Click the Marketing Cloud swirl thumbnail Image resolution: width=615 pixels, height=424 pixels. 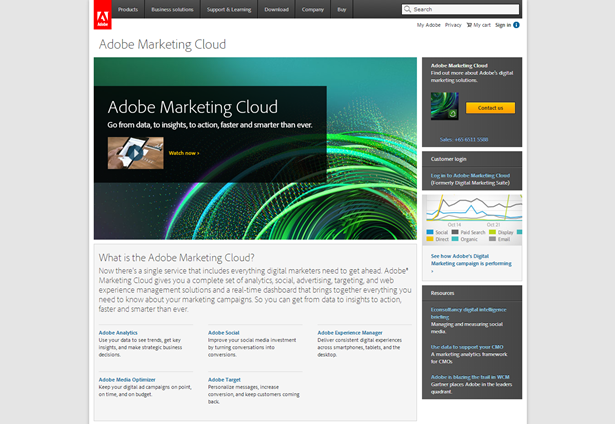coord(444,106)
